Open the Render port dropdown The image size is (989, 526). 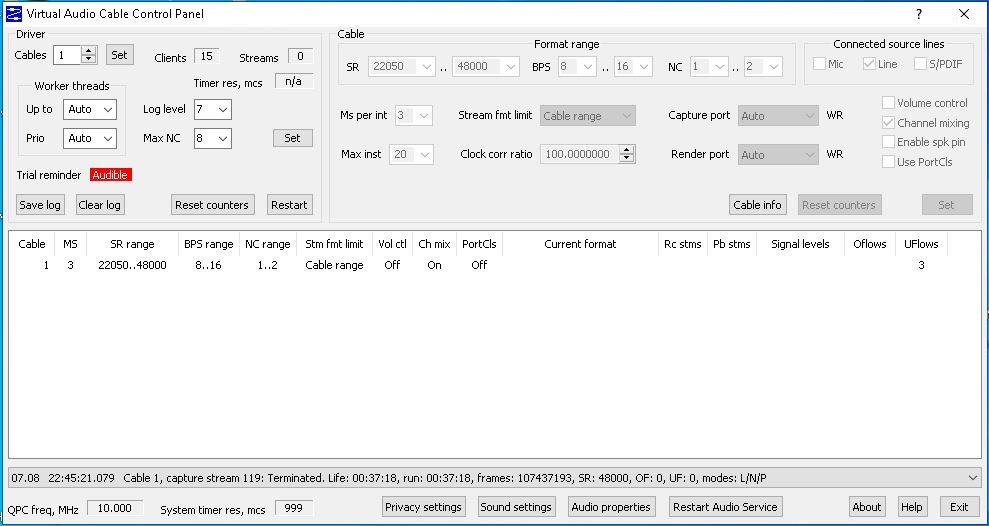778,155
